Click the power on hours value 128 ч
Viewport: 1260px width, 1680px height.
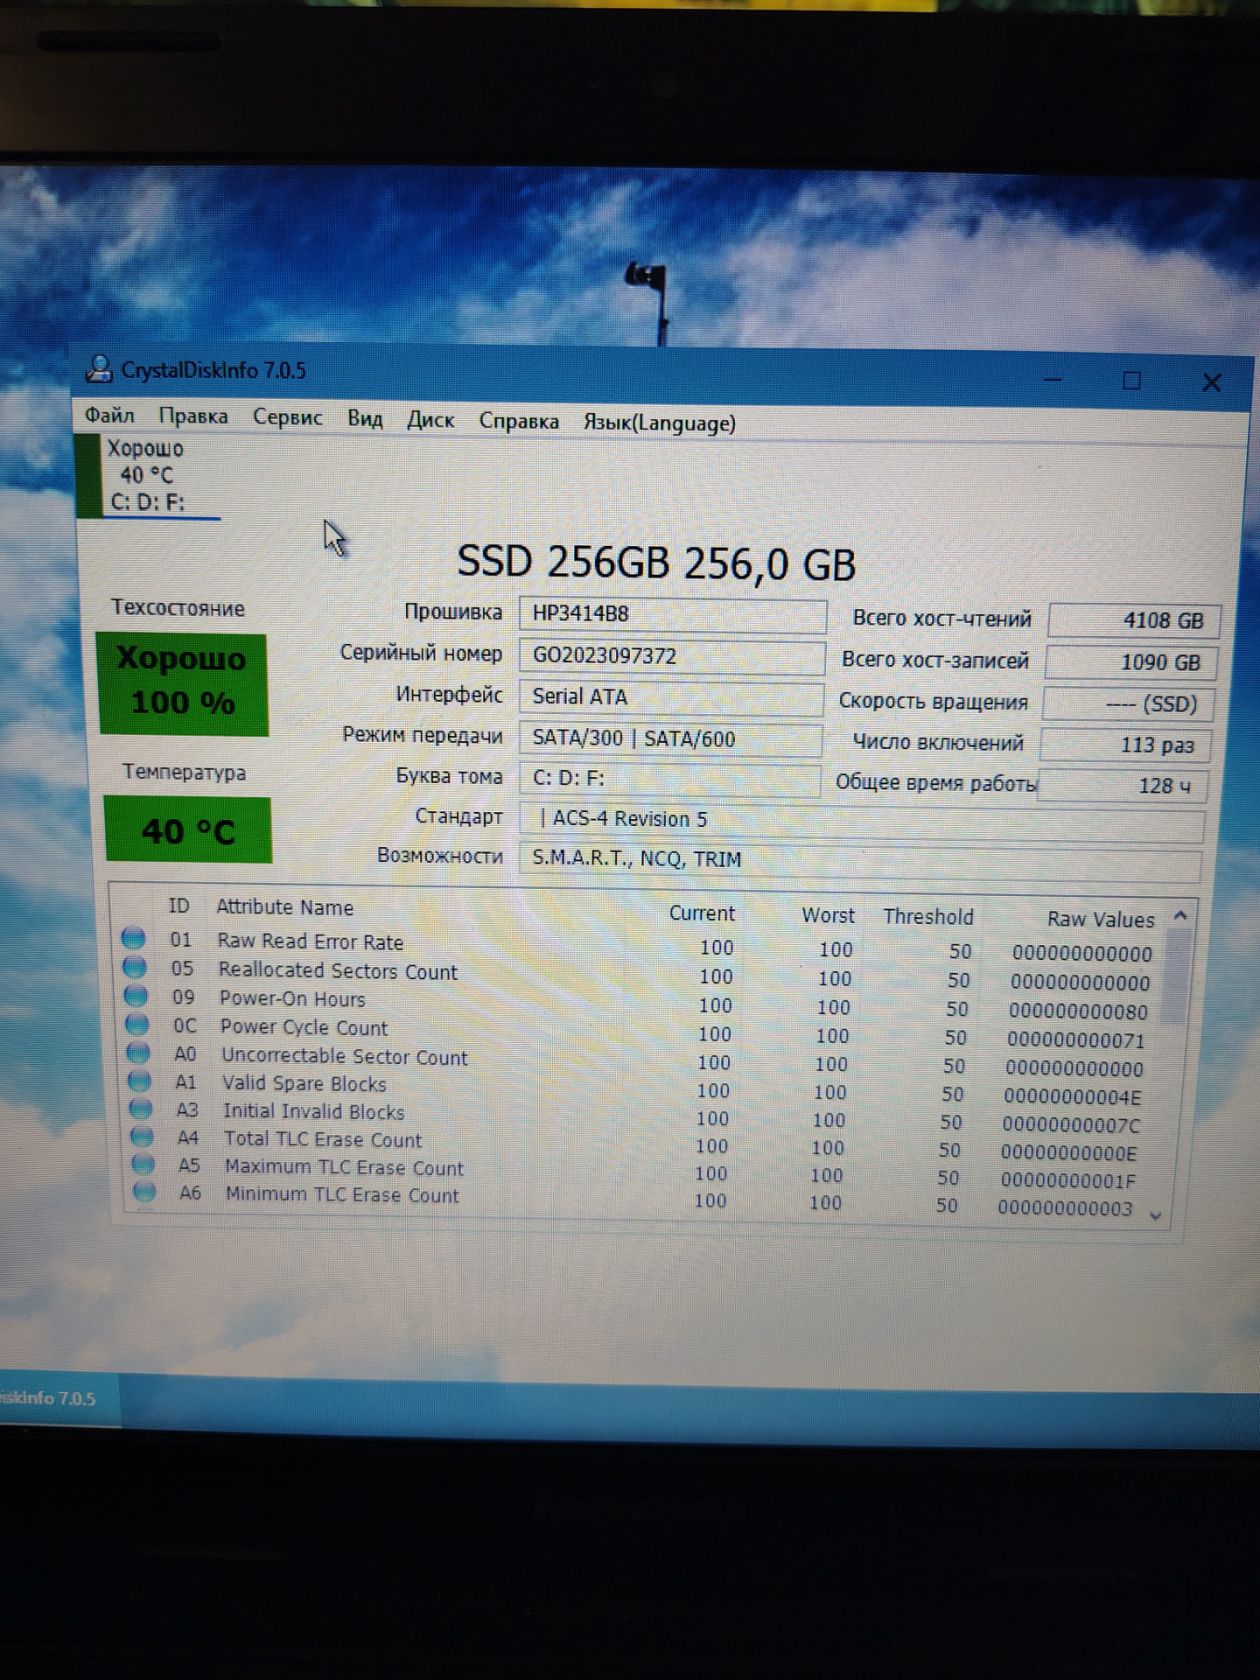pyautogui.click(x=1121, y=786)
